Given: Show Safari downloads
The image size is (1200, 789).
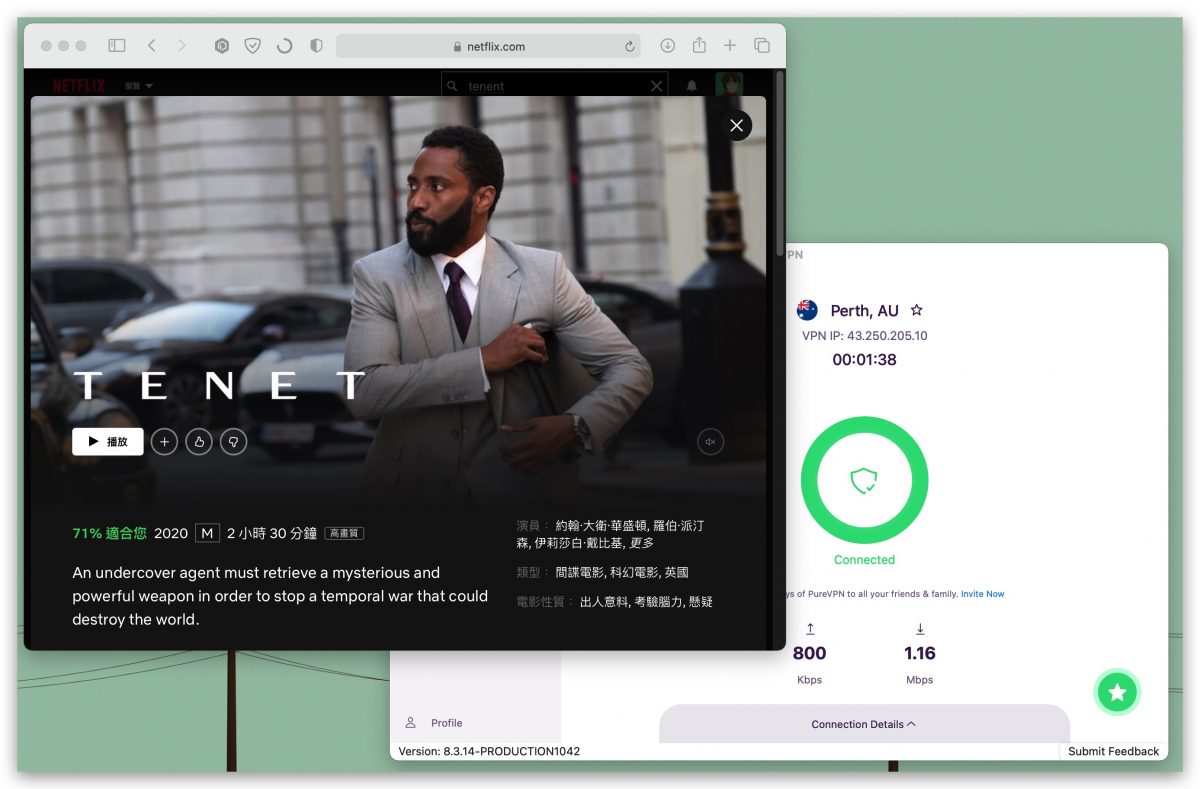Looking at the screenshot, I should click(x=667, y=46).
